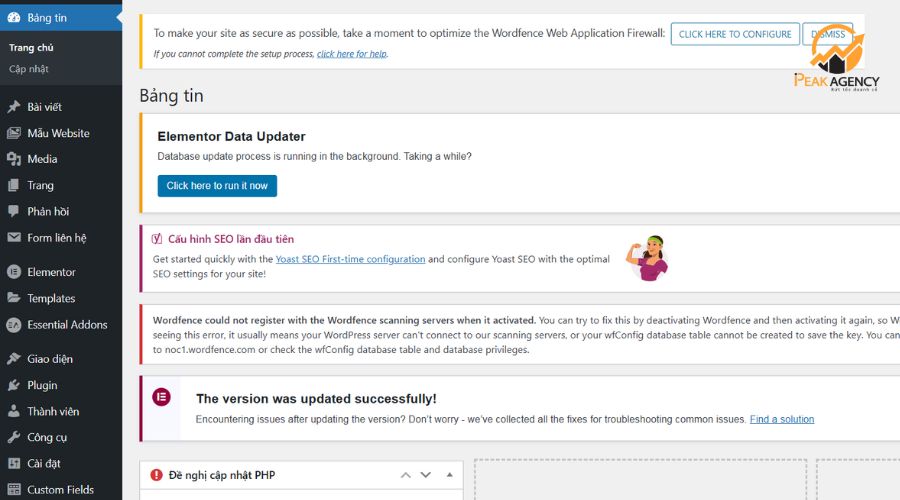Click the Elementor Data Updater heading
This screenshot has width=900, height=500.
[231, 137]
